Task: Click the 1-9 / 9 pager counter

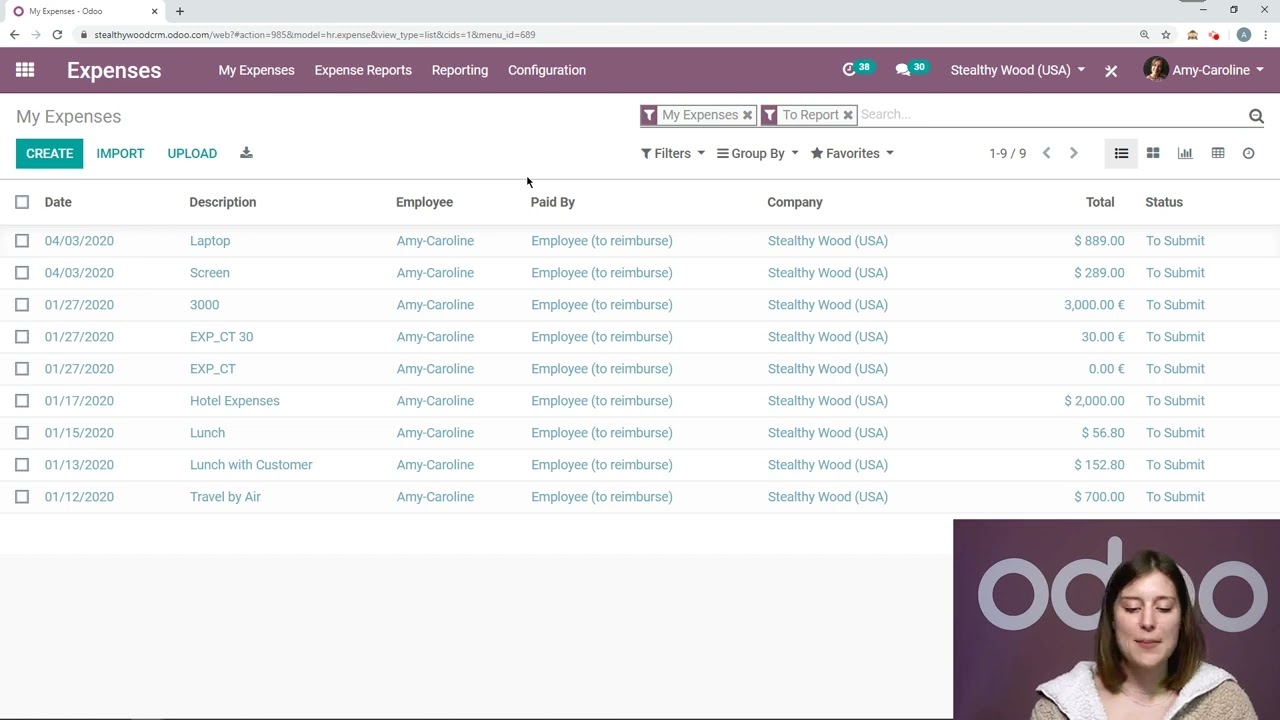Action: 1007,153
